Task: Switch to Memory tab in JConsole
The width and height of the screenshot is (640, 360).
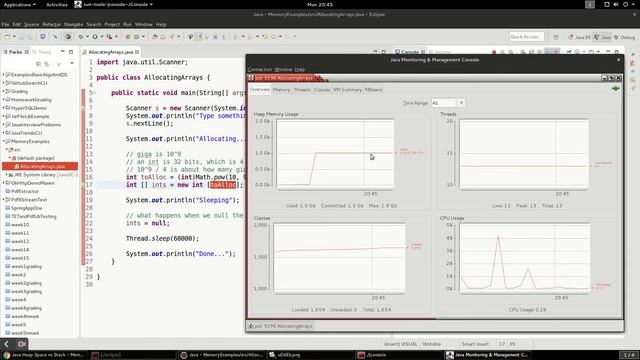Action: 281,90
